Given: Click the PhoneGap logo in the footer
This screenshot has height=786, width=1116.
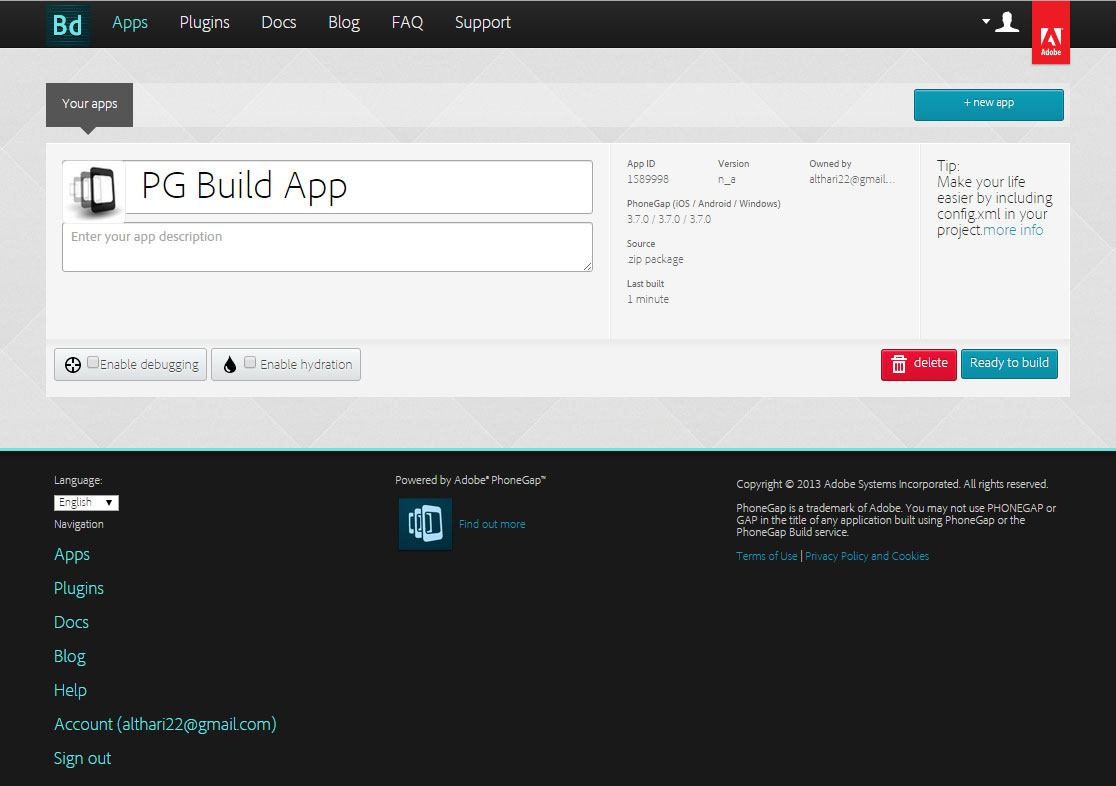Looking at the screenshot, I should click(425, 524).
